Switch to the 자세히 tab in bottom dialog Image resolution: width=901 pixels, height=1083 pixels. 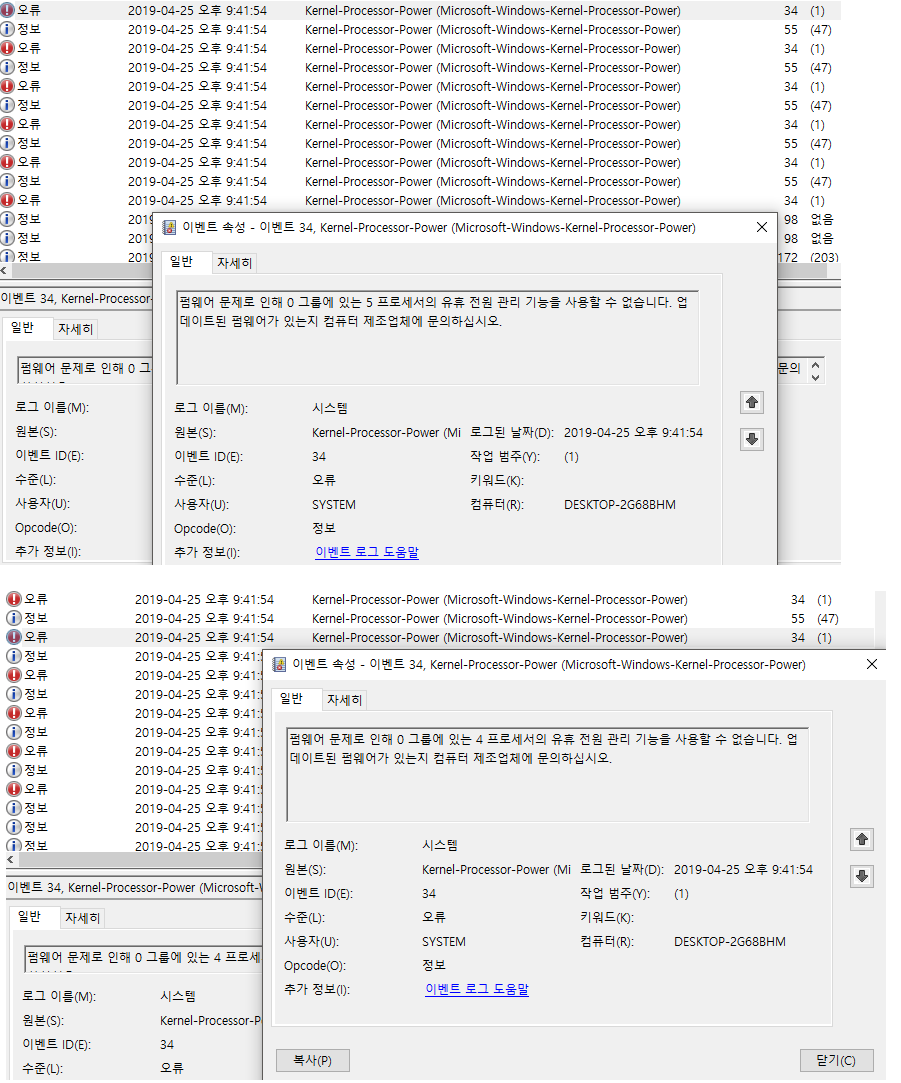point(344,700)
